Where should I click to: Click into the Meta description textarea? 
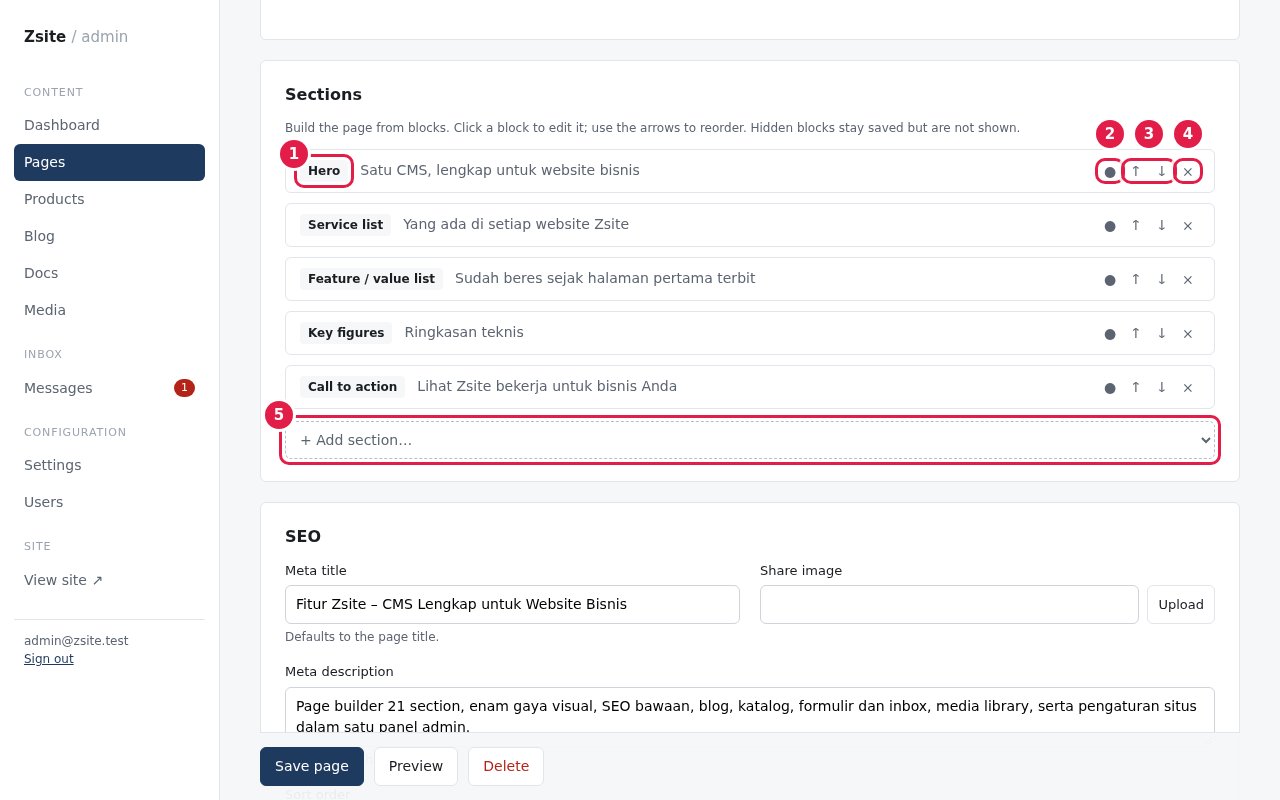750,710
